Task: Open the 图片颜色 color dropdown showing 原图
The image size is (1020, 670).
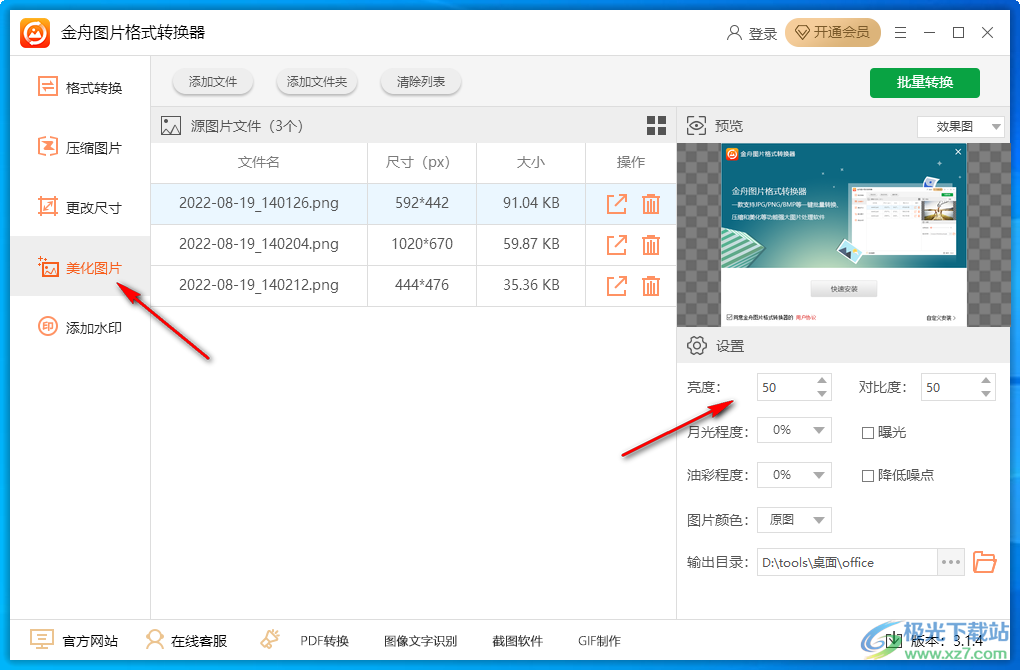Action: tap(794, 520)
